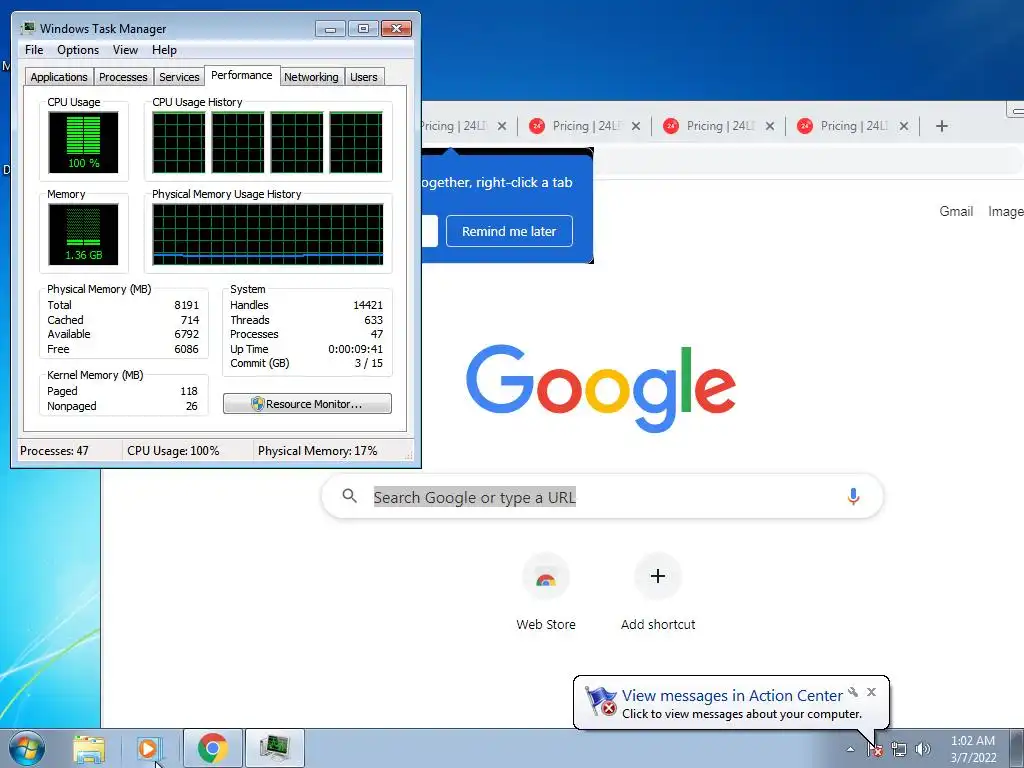Click status bar Physical Memory: 17%
The image size is (1024, 768).
click(317, 451)
